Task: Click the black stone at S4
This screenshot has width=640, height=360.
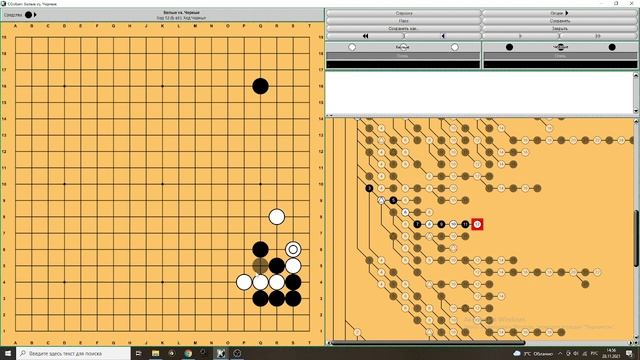Action: point(293,282)
